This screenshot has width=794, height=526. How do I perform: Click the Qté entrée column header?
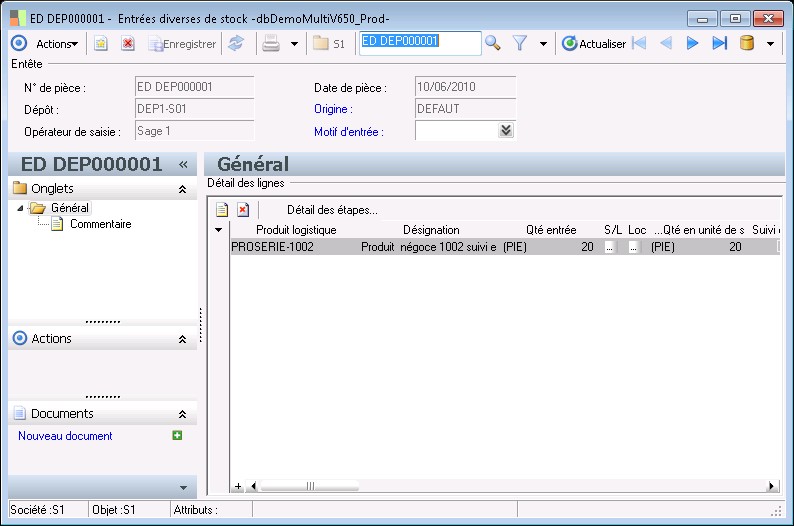click(551, 230)
